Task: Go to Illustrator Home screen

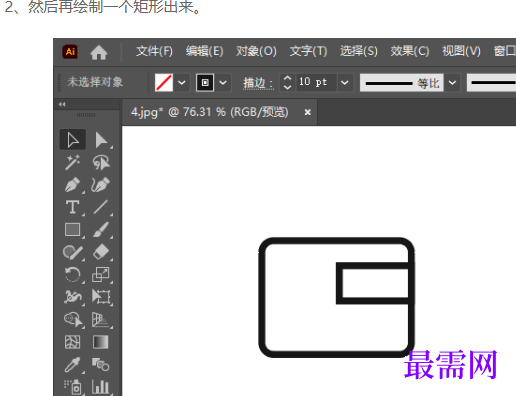Action: [x=99, y=52]
